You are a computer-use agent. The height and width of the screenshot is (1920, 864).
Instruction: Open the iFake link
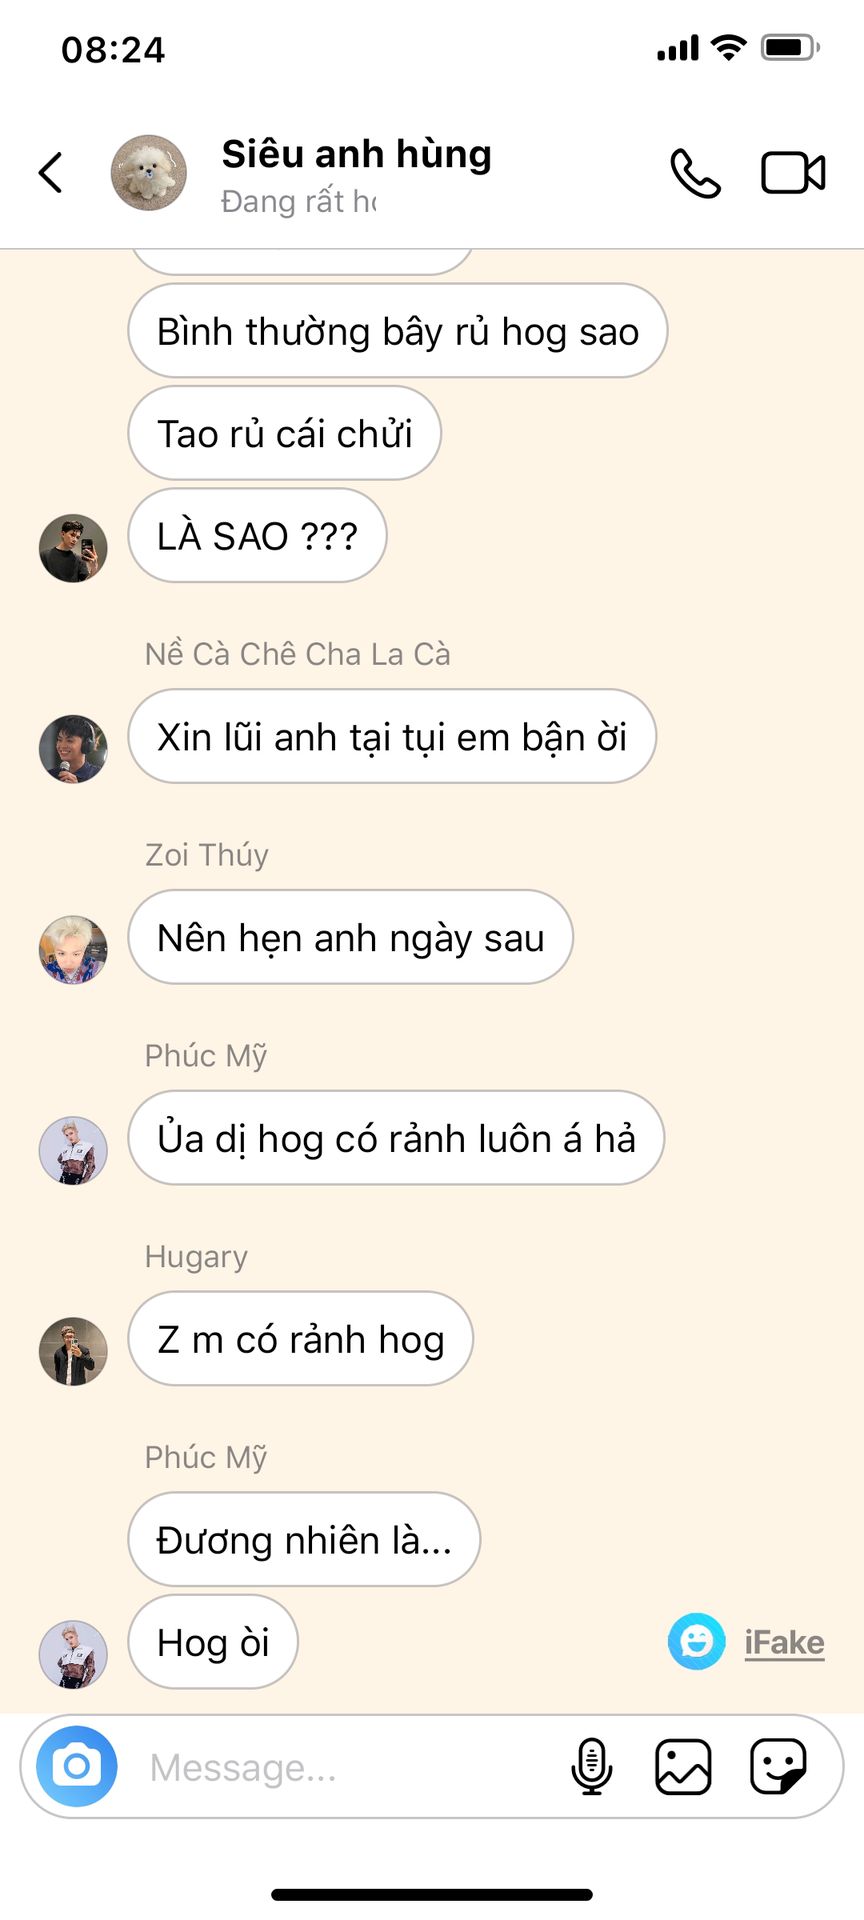pos(784,1643)
